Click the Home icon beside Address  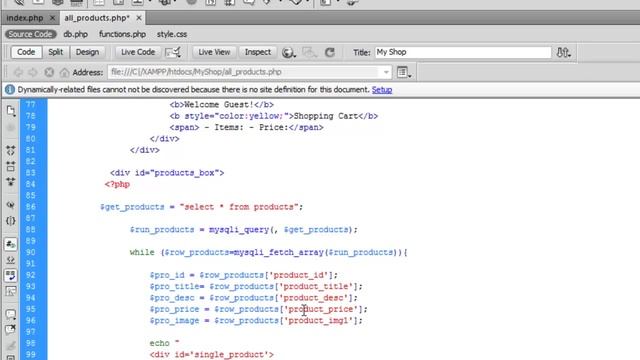pos(64,72)
